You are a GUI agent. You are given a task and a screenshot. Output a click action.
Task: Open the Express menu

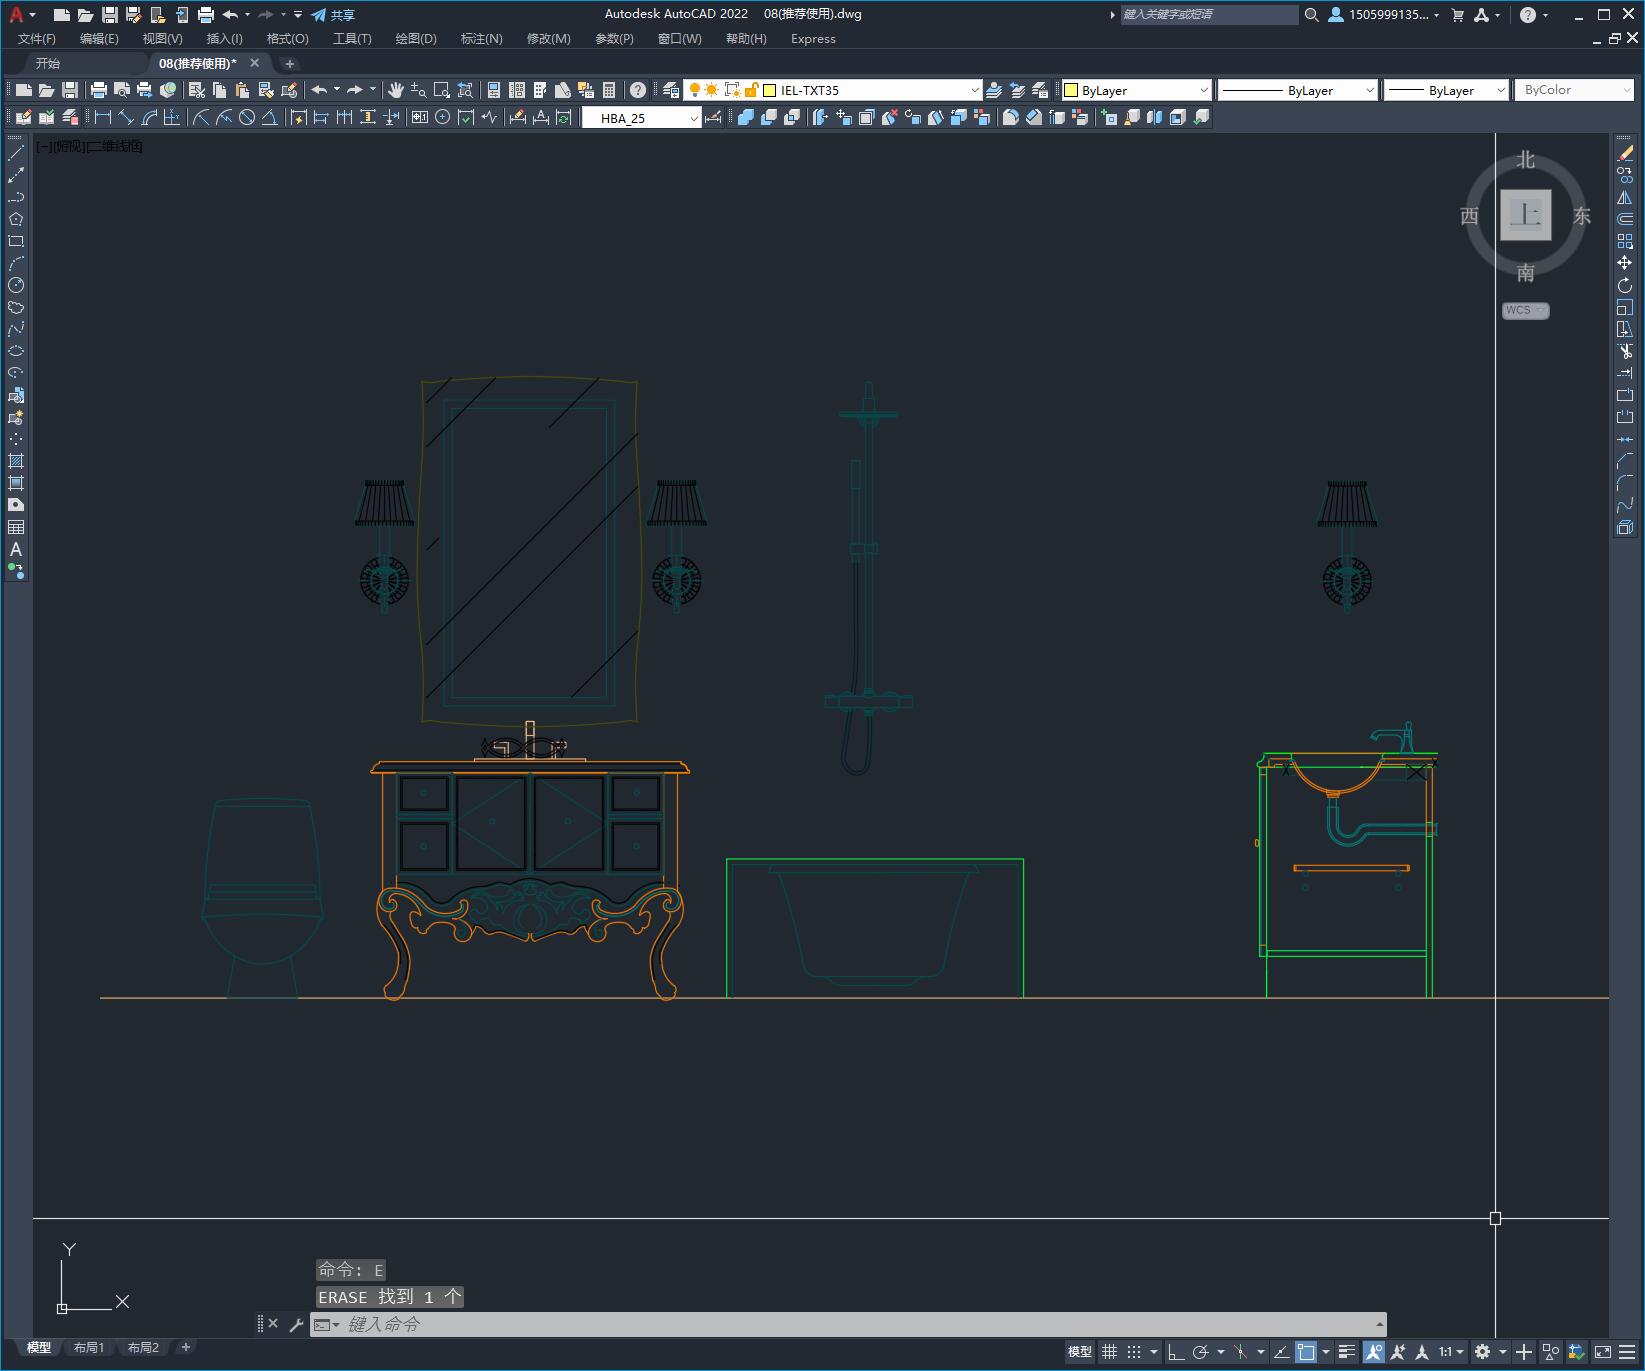pyautogui.click(x=813, y=39)
